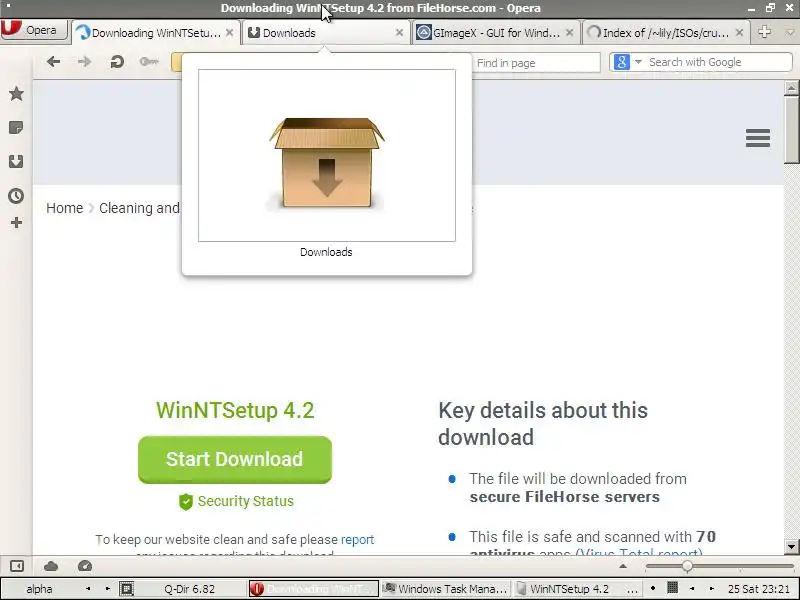Switch to Q-Dir 6.82 in taskbar
This screenshot has height=600, width=800.
(189, 589)
